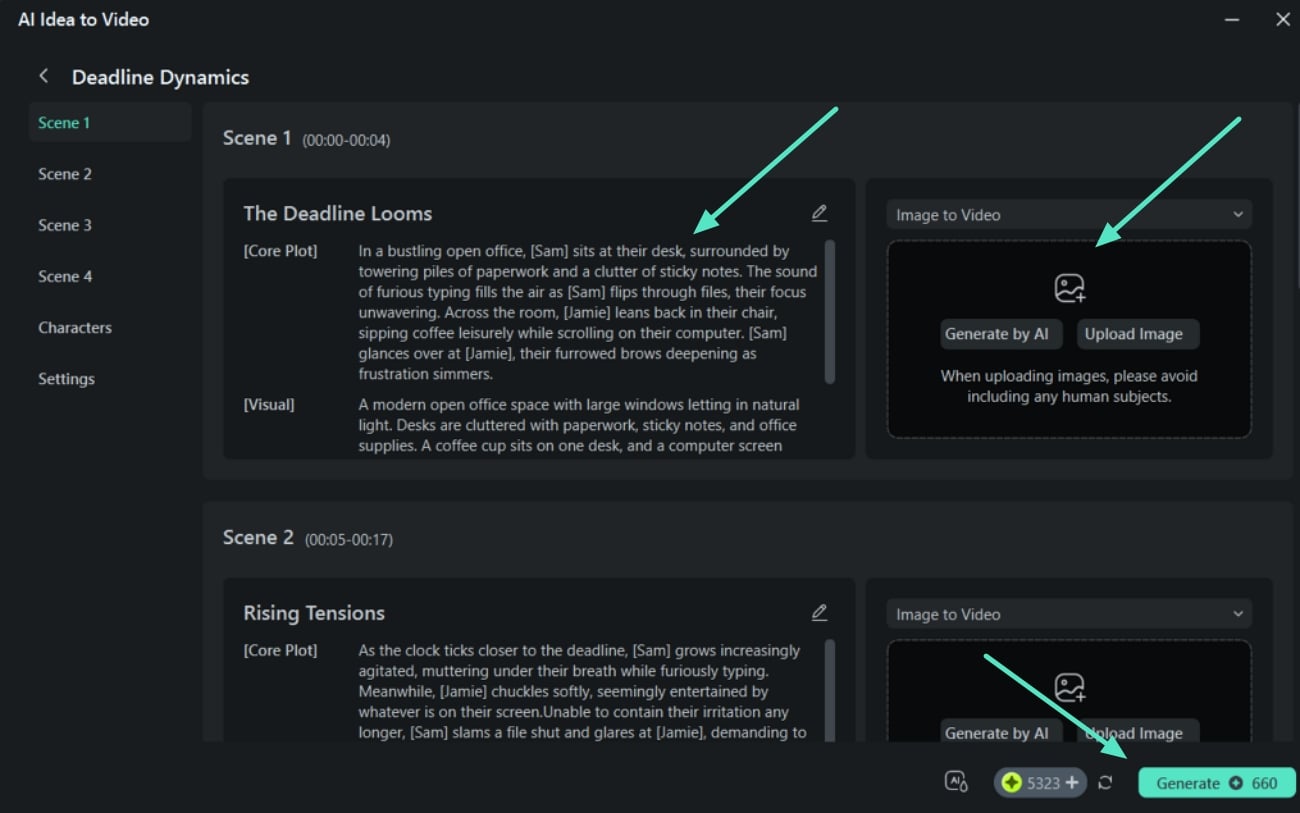Click the add-image icon in Scene 1 panel

[x=1069, y=289]
